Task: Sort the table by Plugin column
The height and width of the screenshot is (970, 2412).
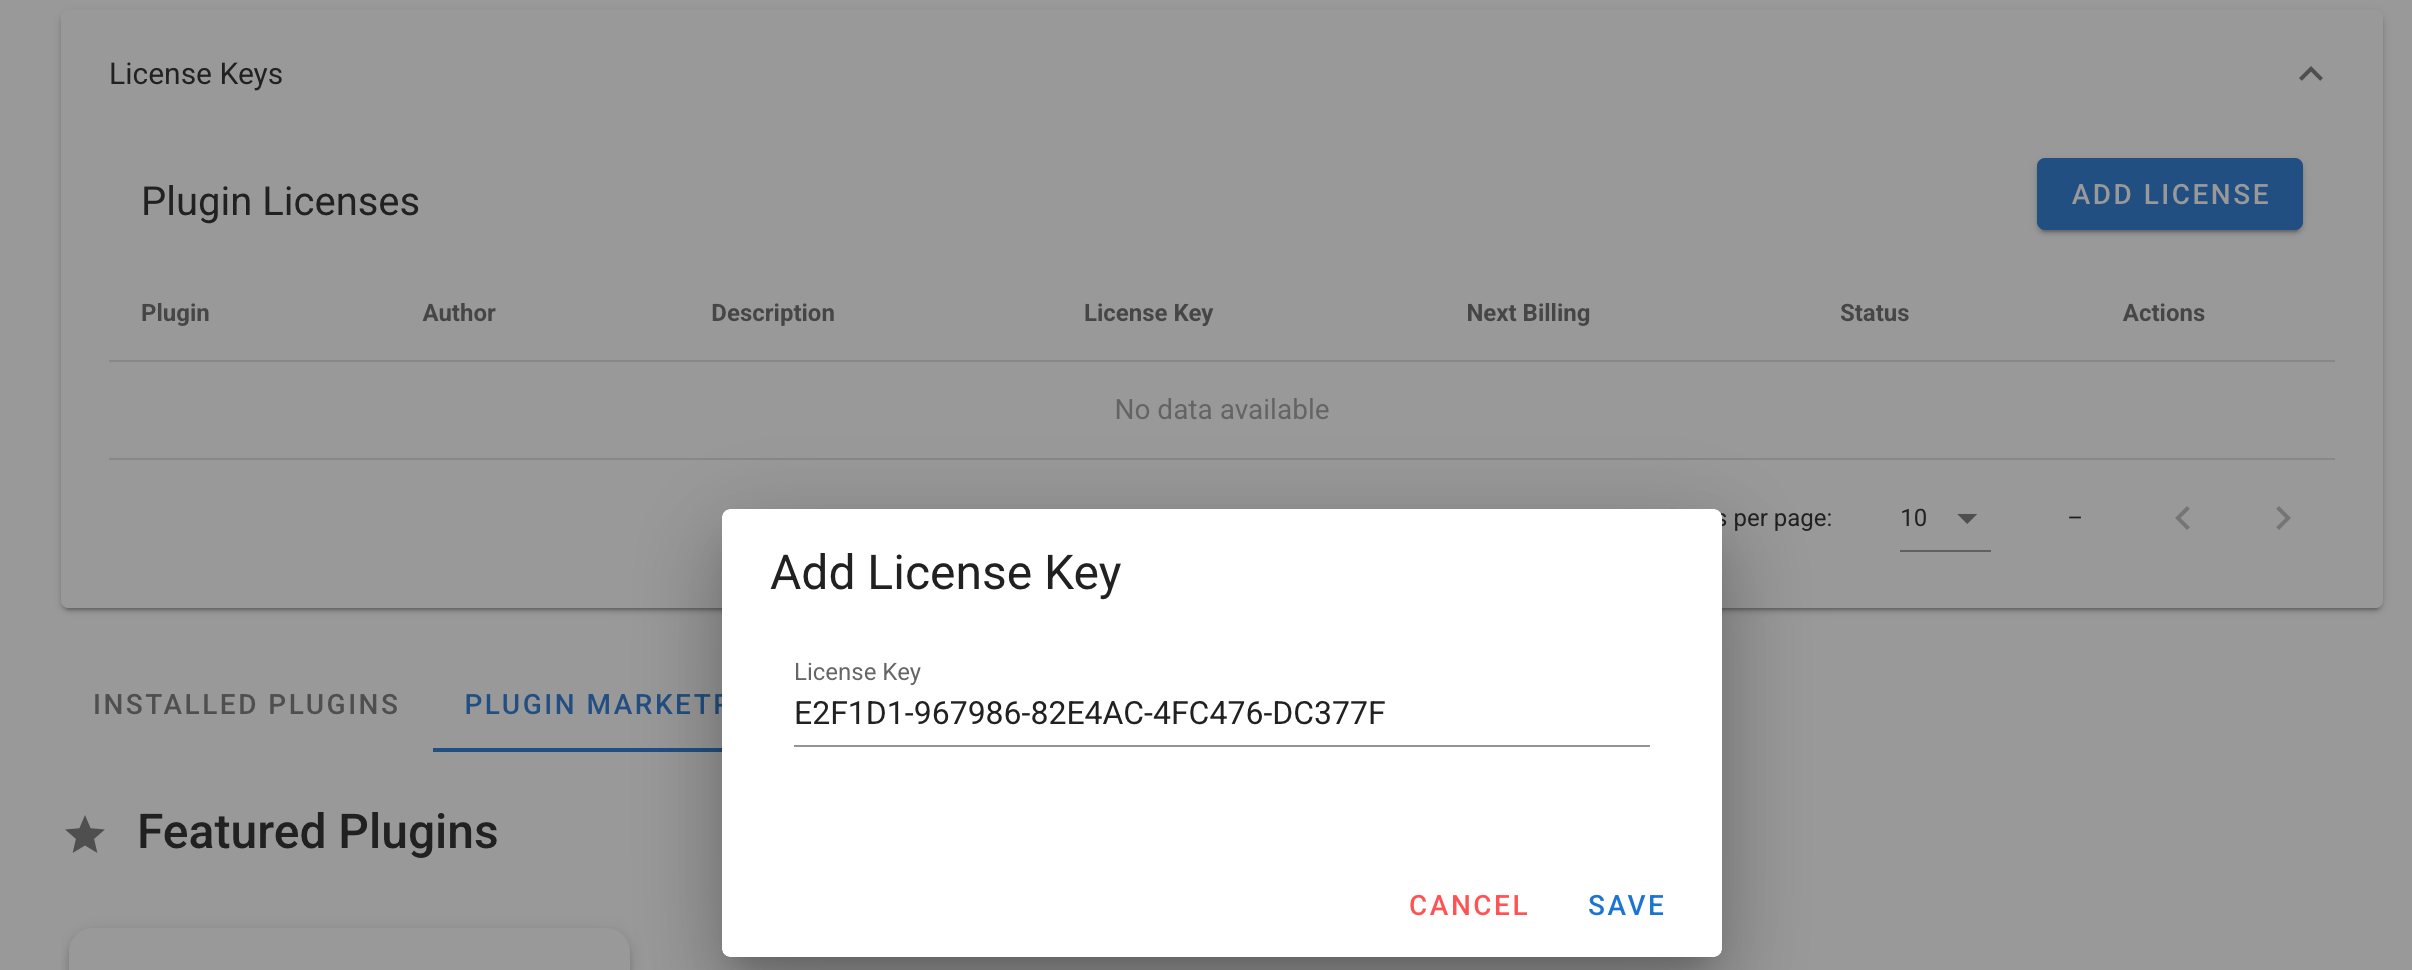Action: (175, 313)
